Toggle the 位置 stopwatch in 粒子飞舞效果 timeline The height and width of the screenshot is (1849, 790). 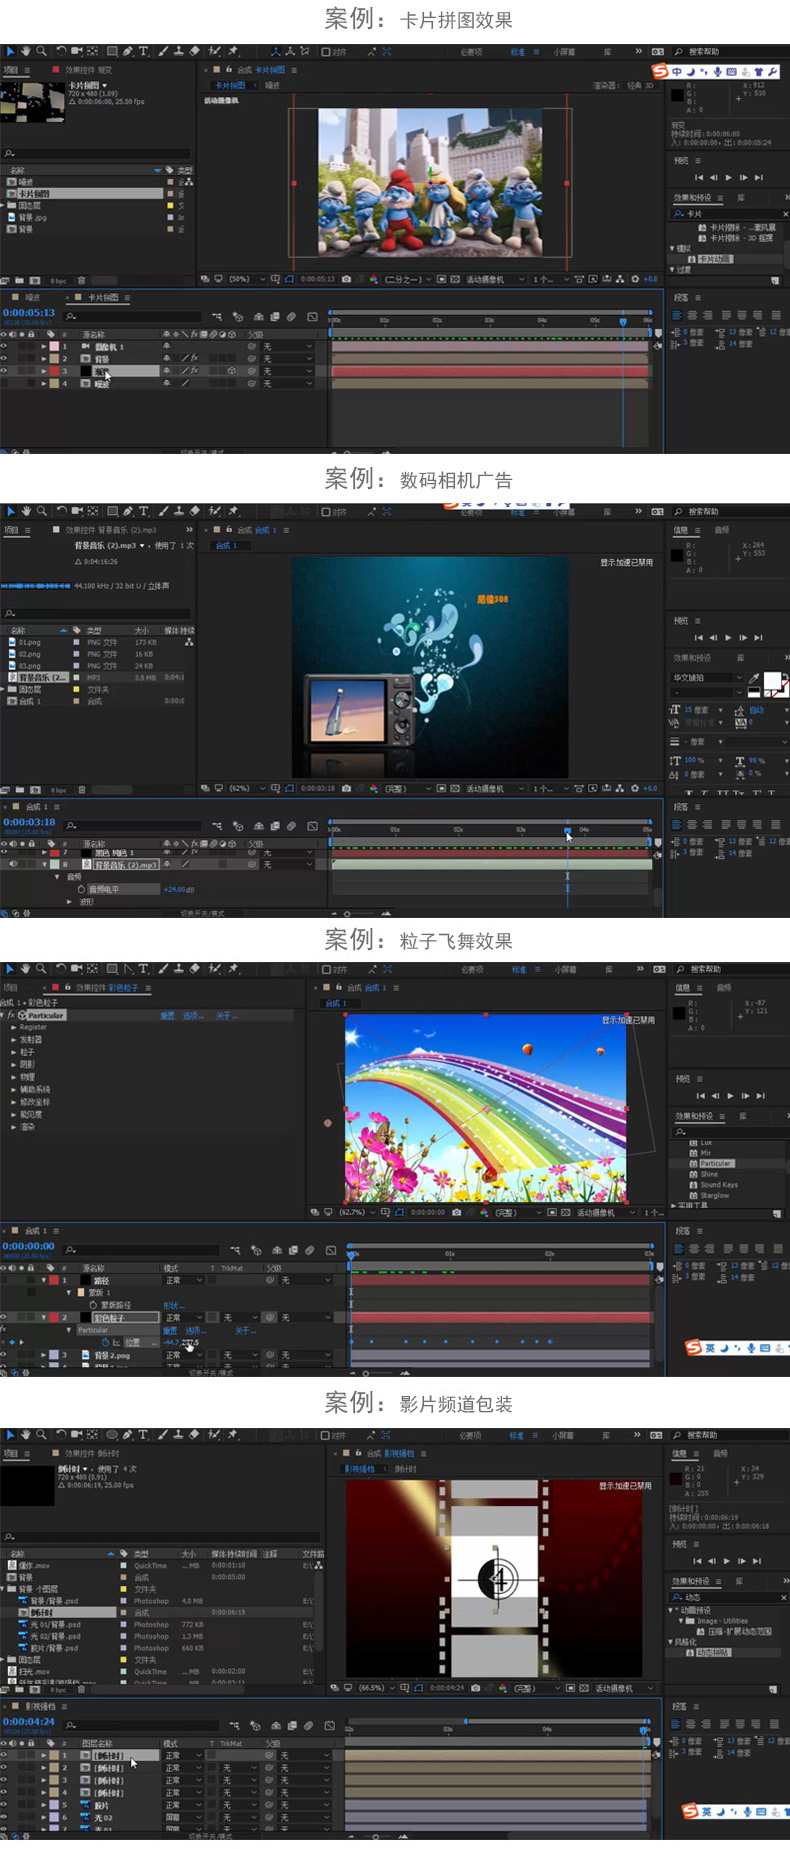(105, 1342)
